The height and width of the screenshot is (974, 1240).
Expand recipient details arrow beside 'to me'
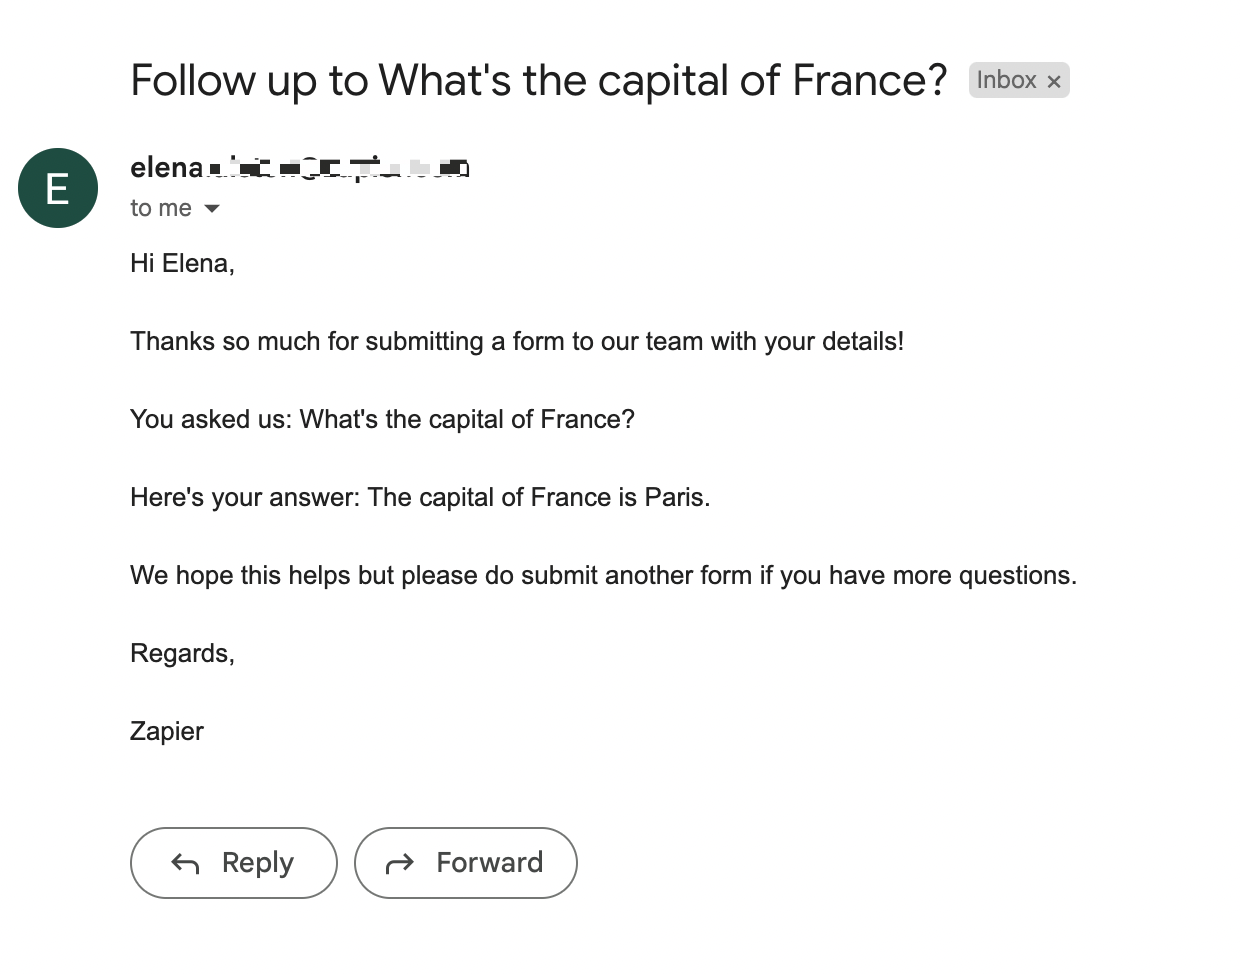(212, 209)
